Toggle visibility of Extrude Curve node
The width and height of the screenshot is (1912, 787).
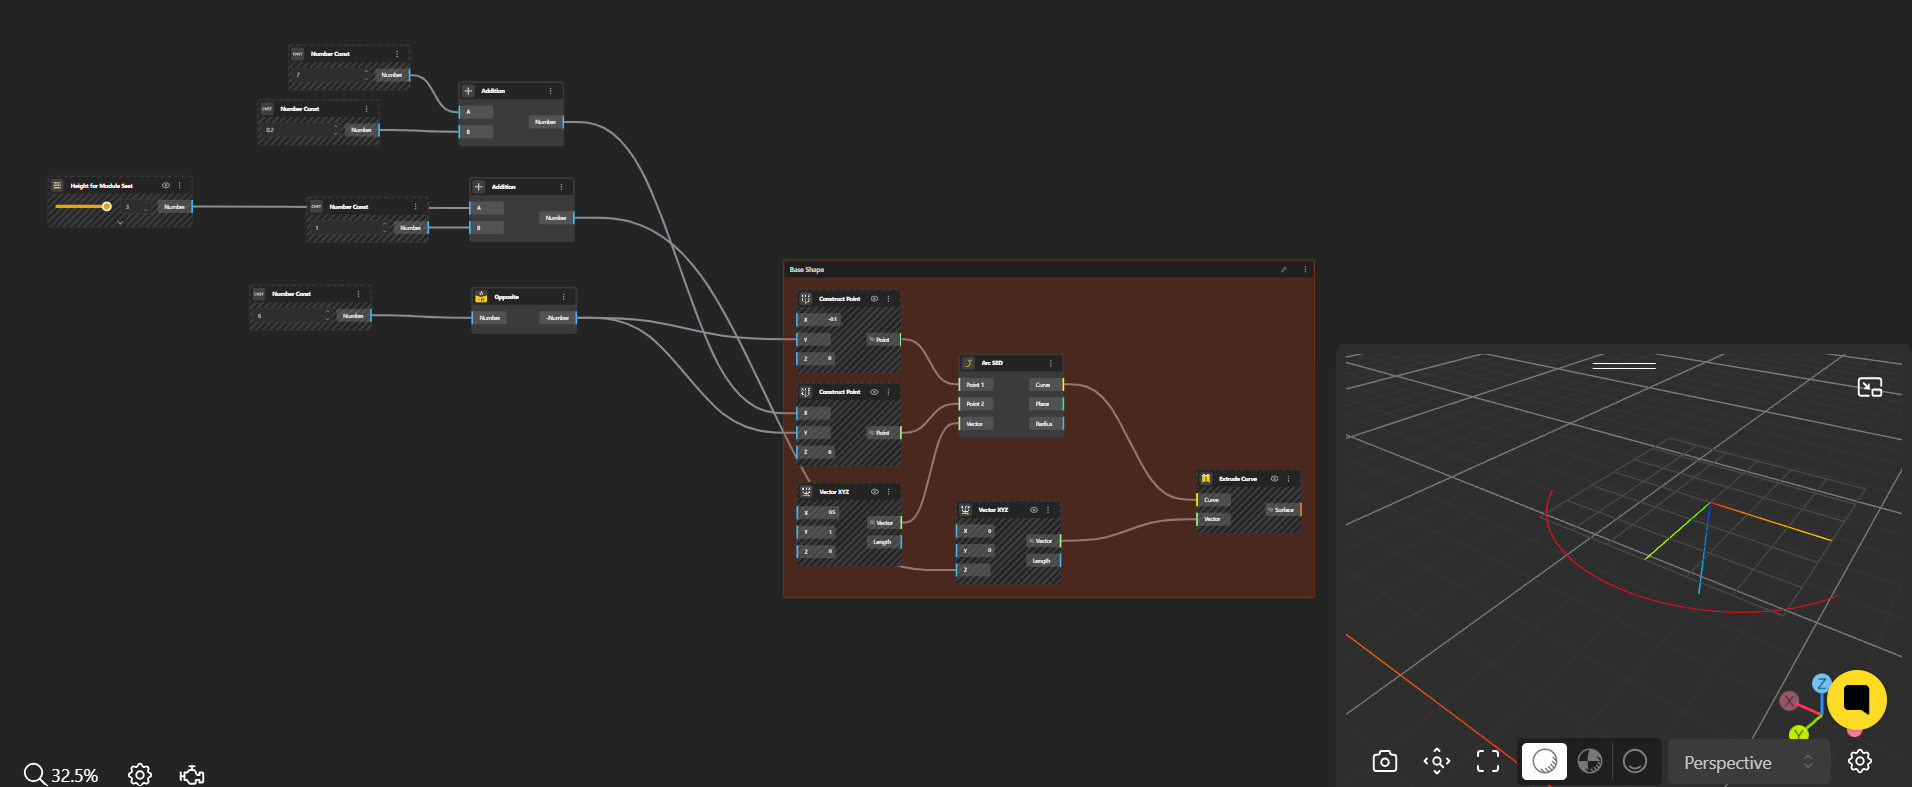1274,479
